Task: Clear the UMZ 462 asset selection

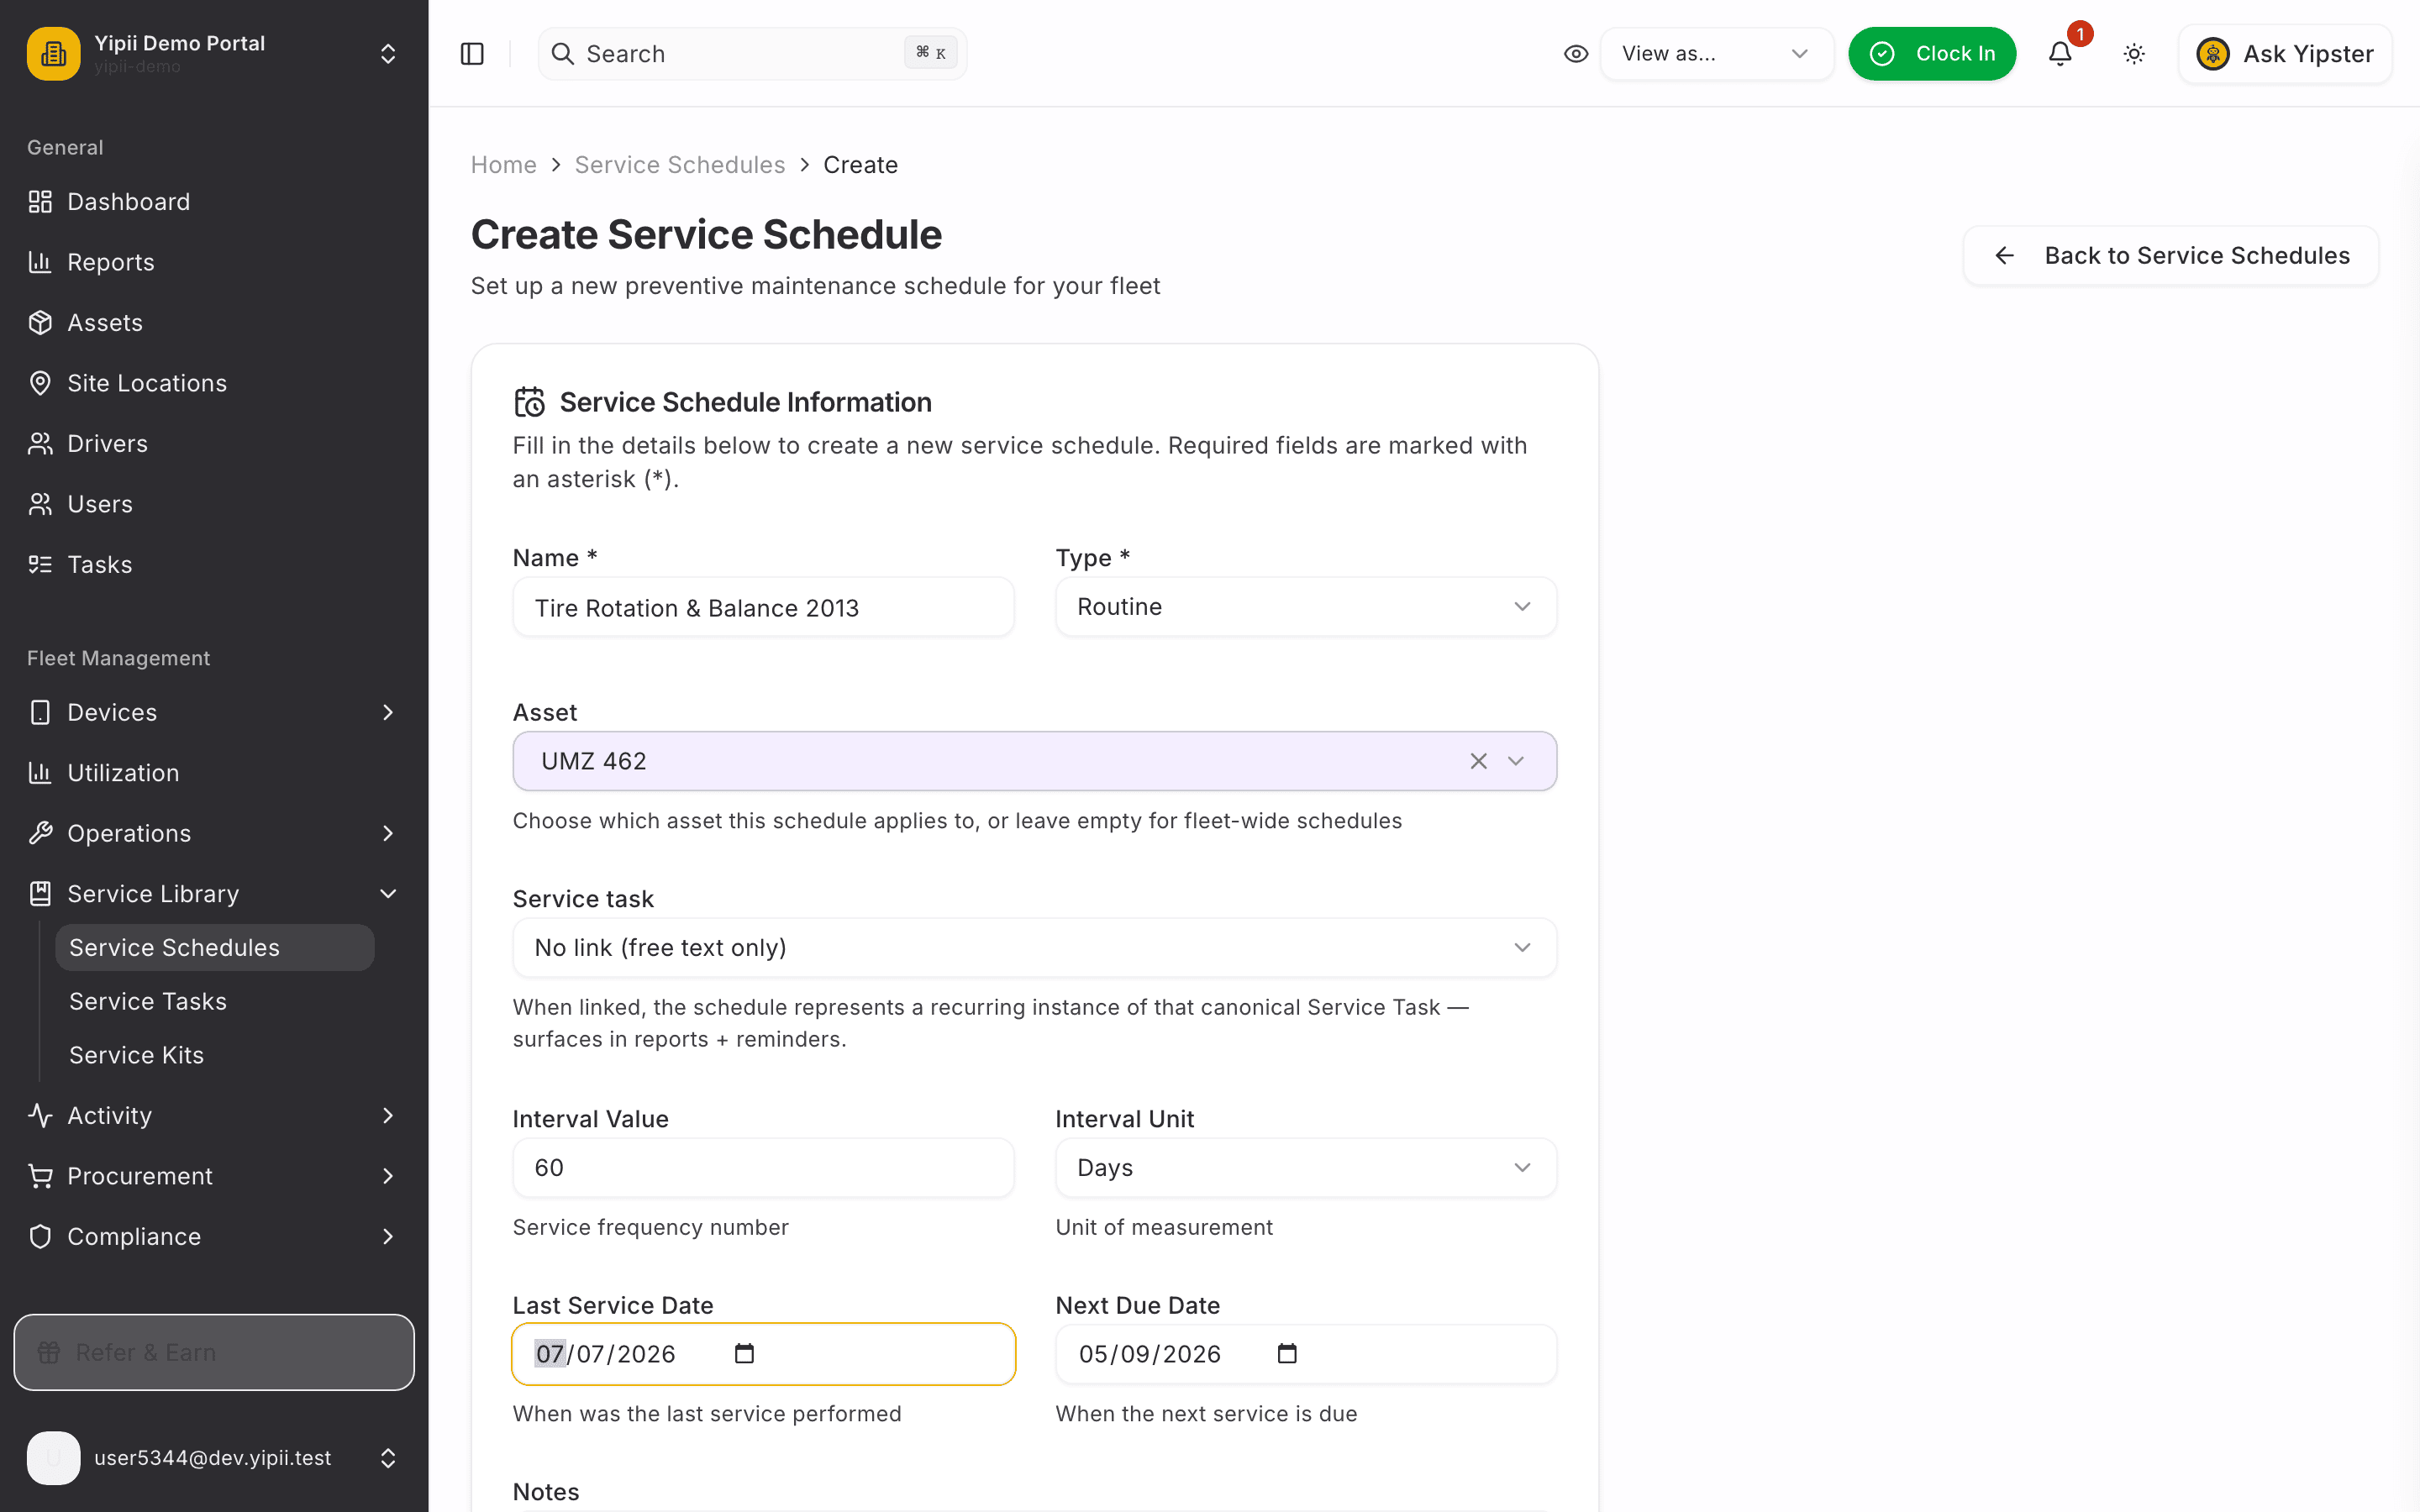Action: [x=1478, y=761]
